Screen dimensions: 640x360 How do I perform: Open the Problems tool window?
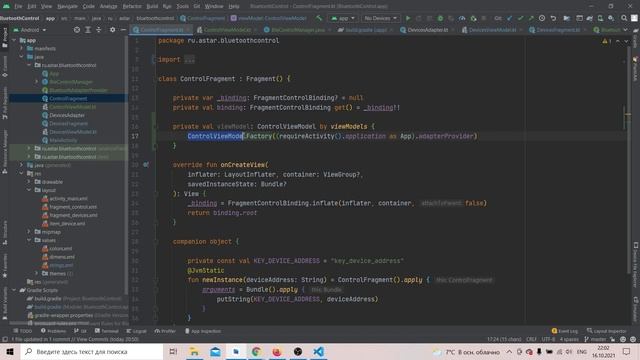pyautogui.click(x=53, y=331)
